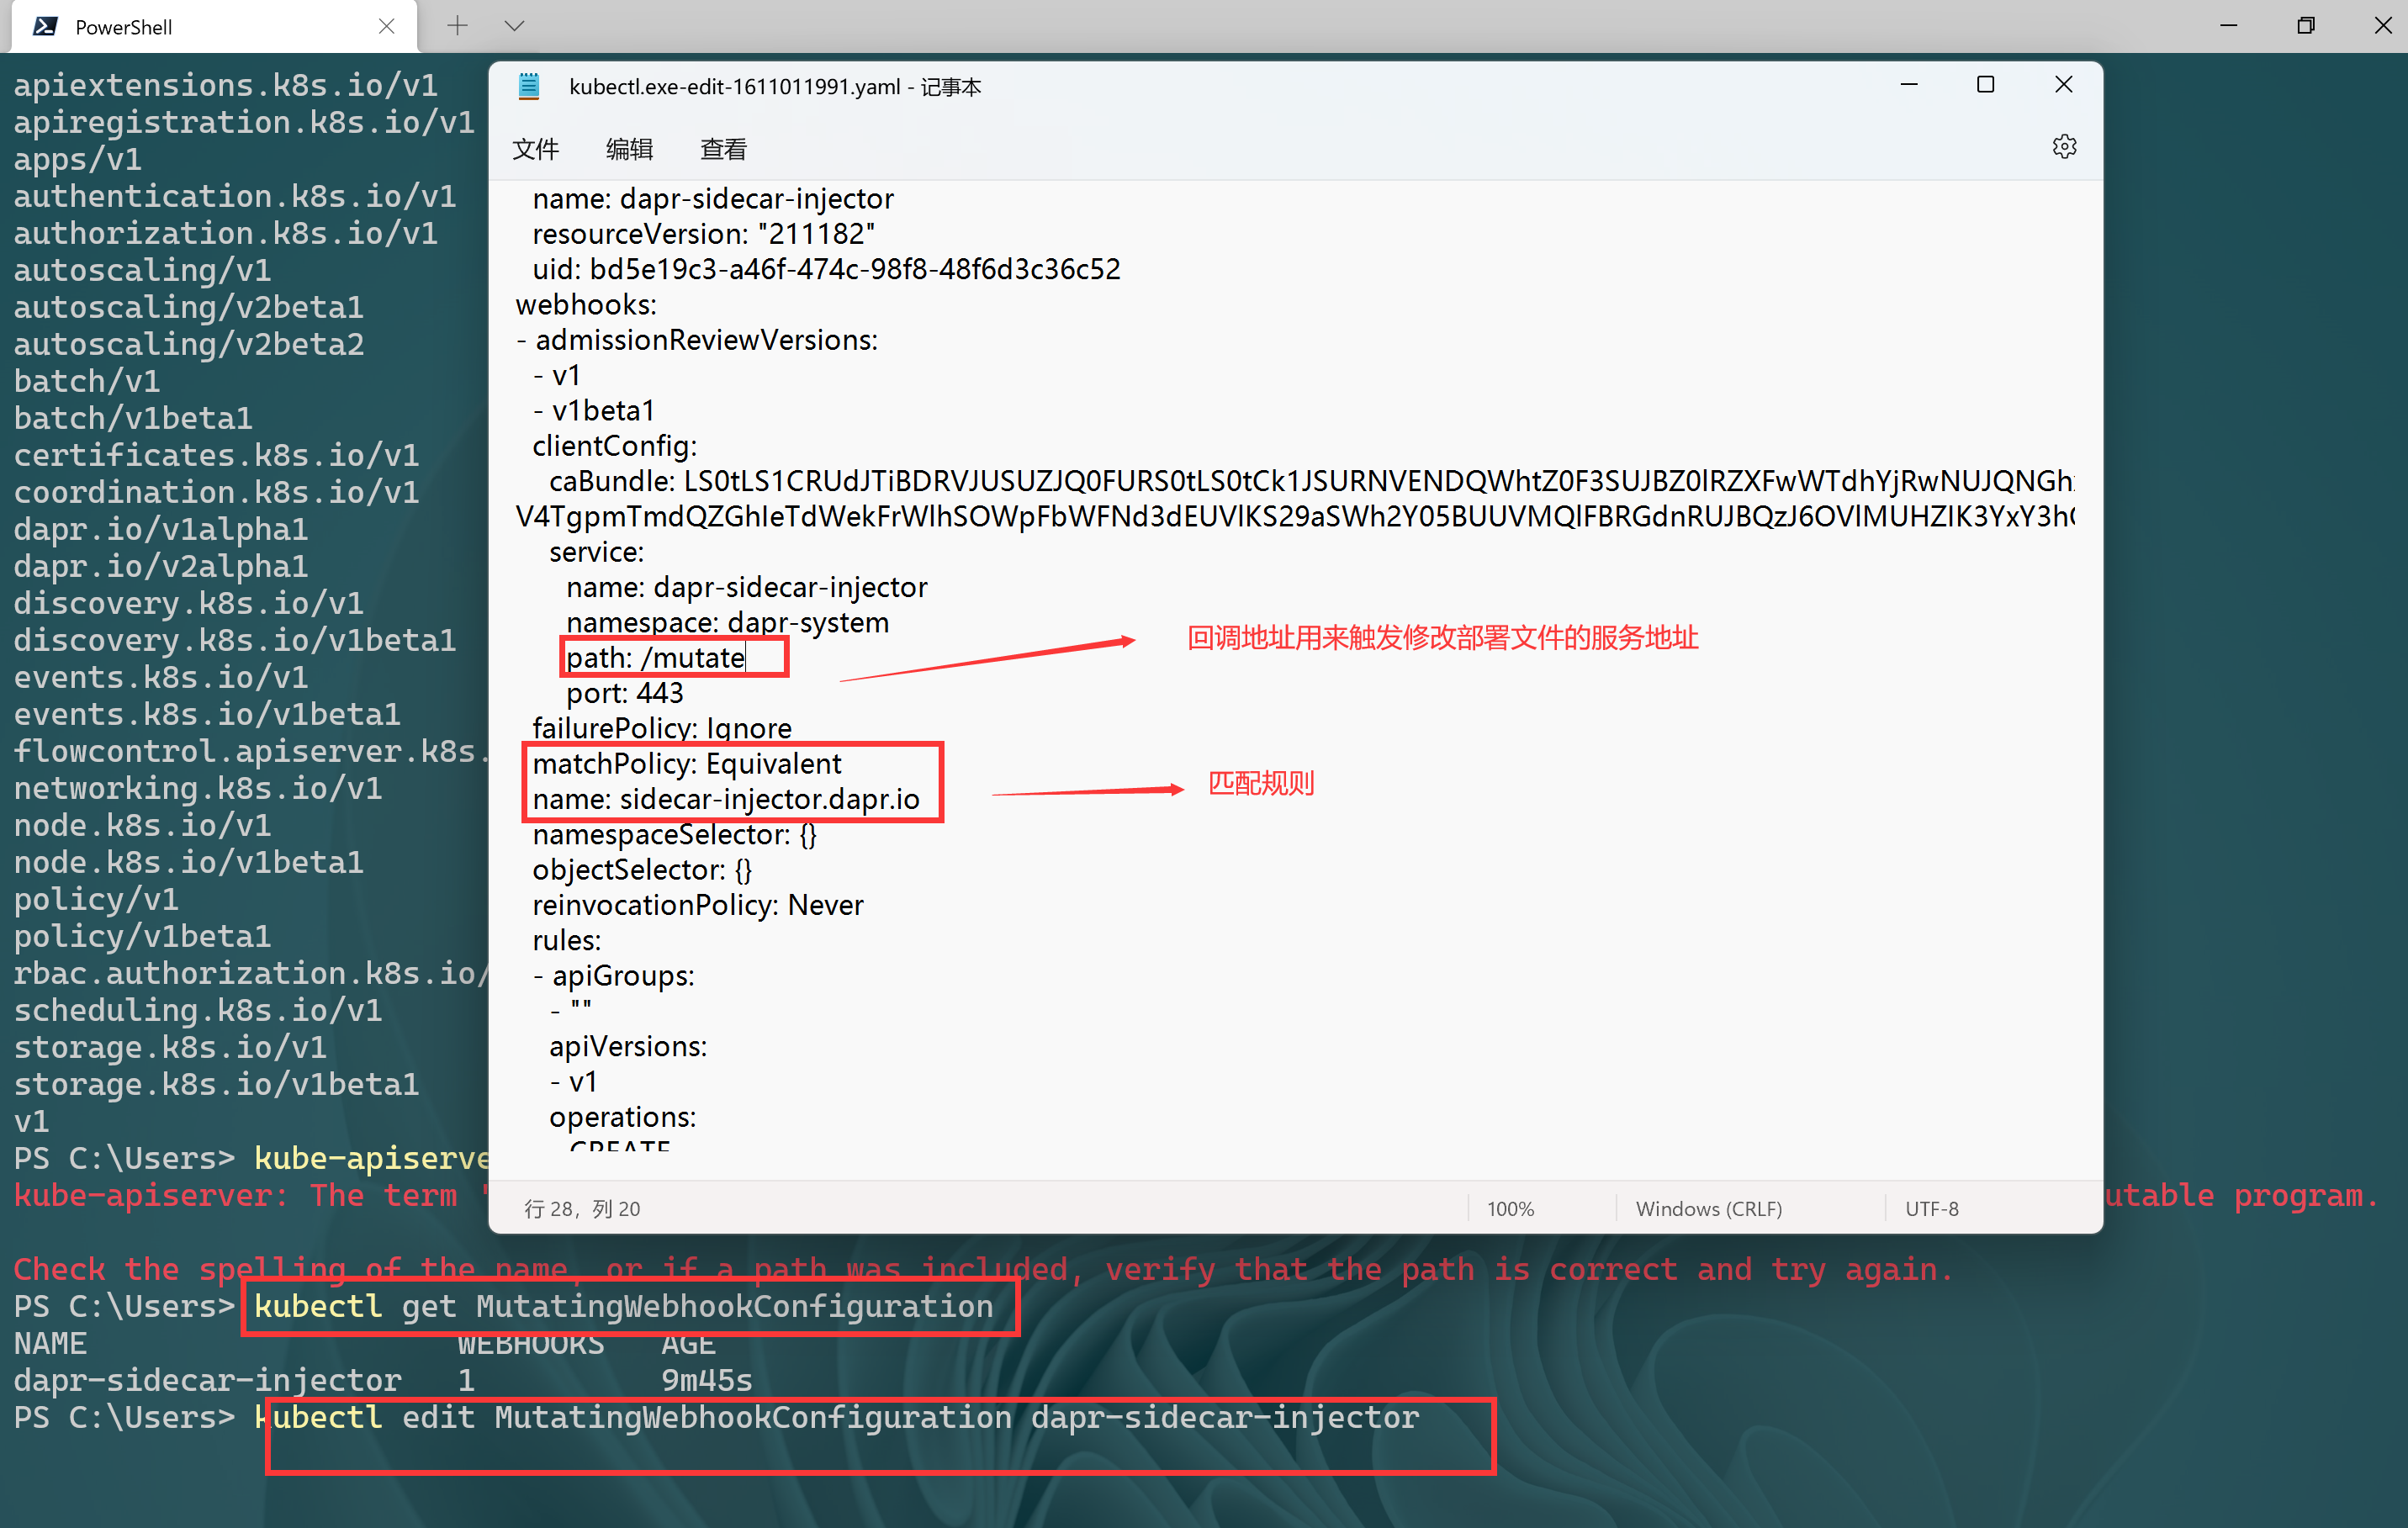Open the 文件 menu in Notepad
Screen dimensions: 2408x1528
pyautogui.click(x=535, y=149)
